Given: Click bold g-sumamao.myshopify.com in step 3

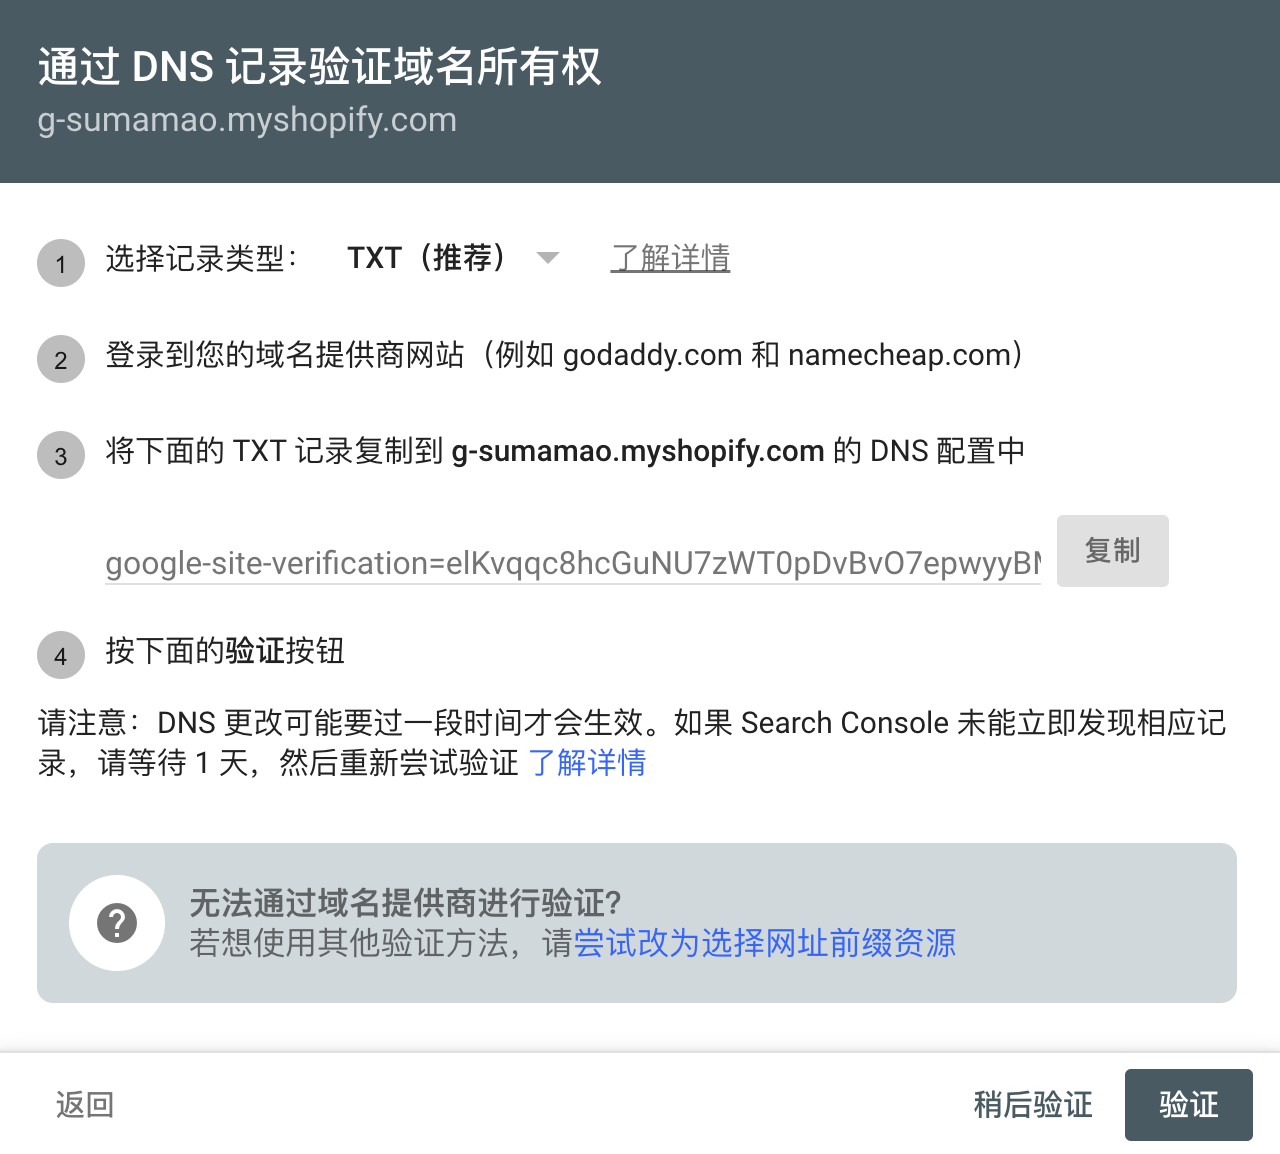Looking at the screenshot, I should tap(638, 451).
